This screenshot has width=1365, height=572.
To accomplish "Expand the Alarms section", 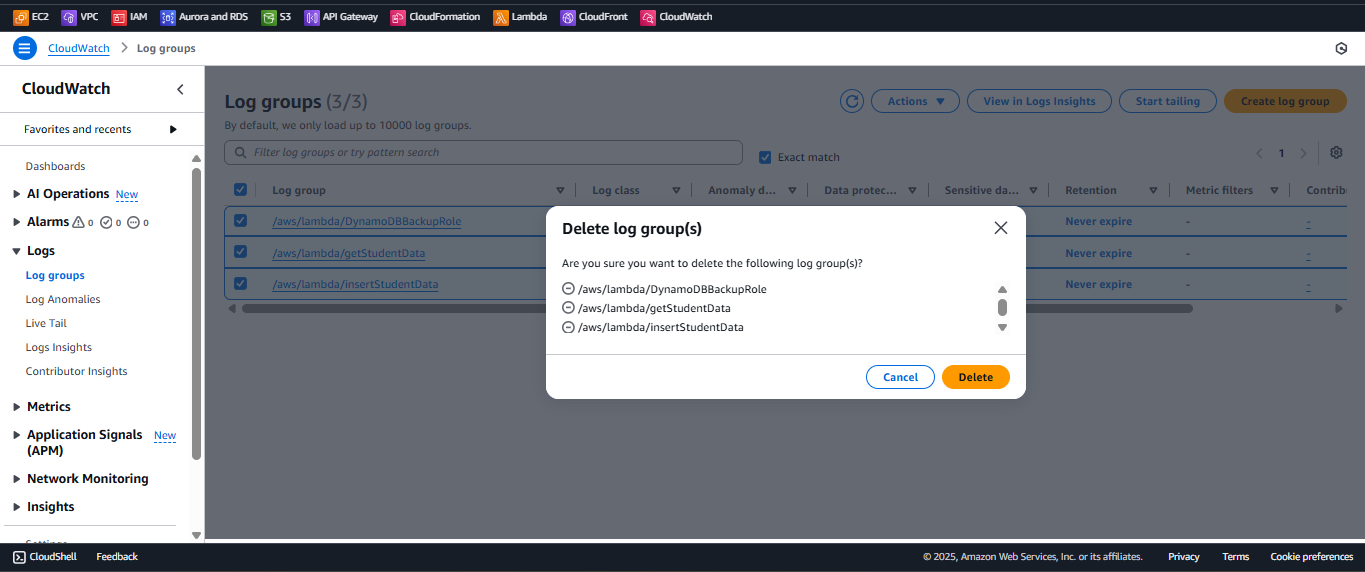I will [16, 222].
